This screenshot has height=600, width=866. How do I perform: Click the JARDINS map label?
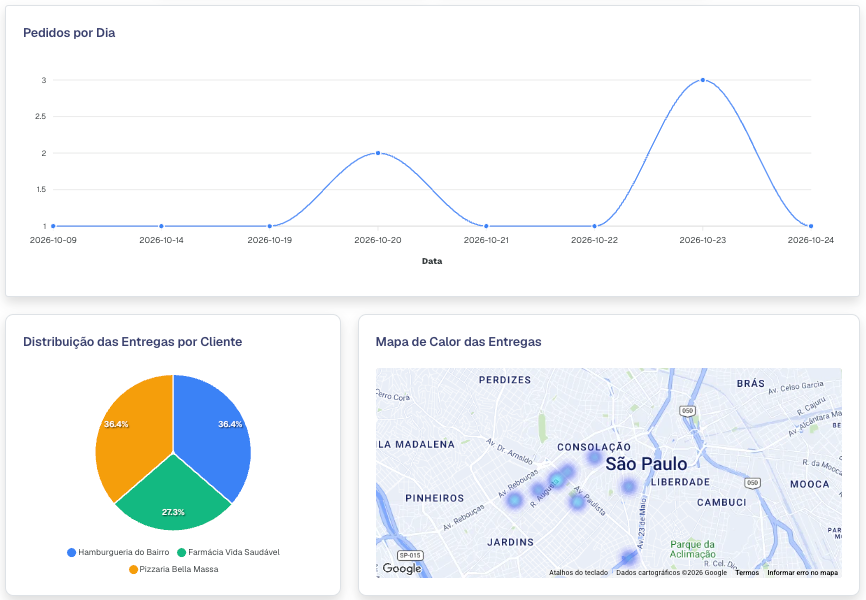tap(510, 543)
